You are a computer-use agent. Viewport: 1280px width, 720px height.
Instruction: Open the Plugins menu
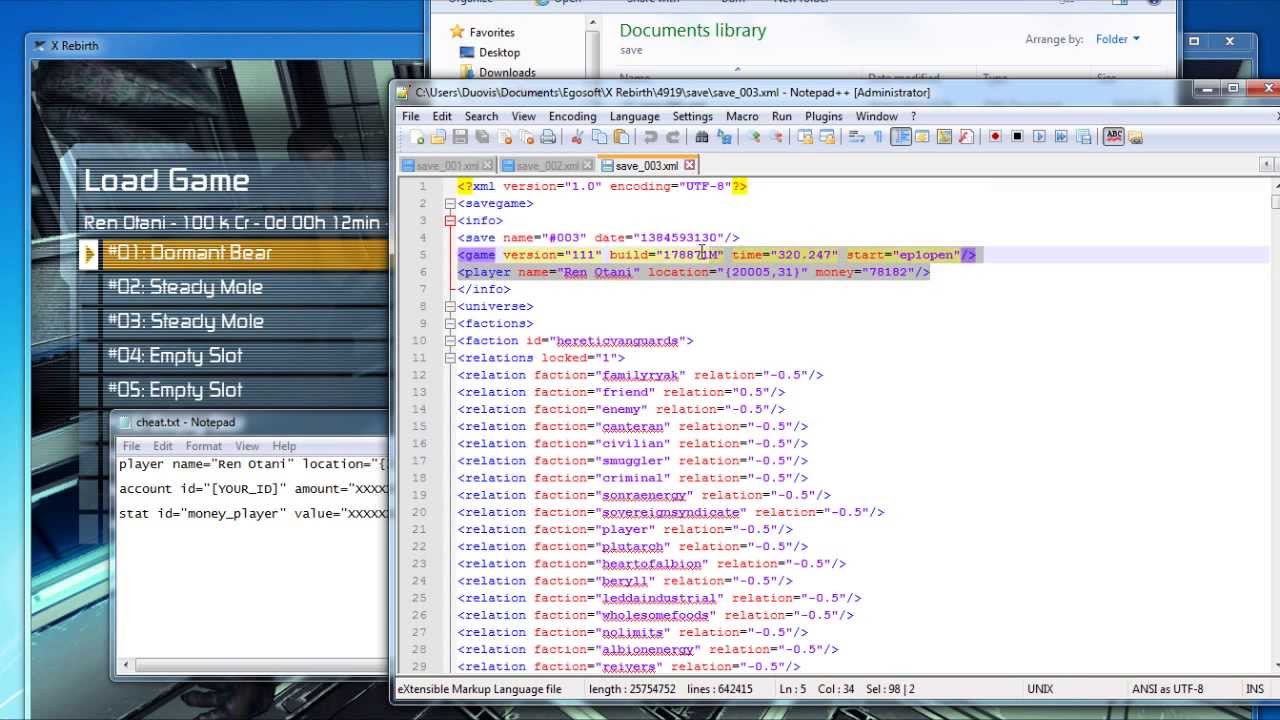pos(824,116)
